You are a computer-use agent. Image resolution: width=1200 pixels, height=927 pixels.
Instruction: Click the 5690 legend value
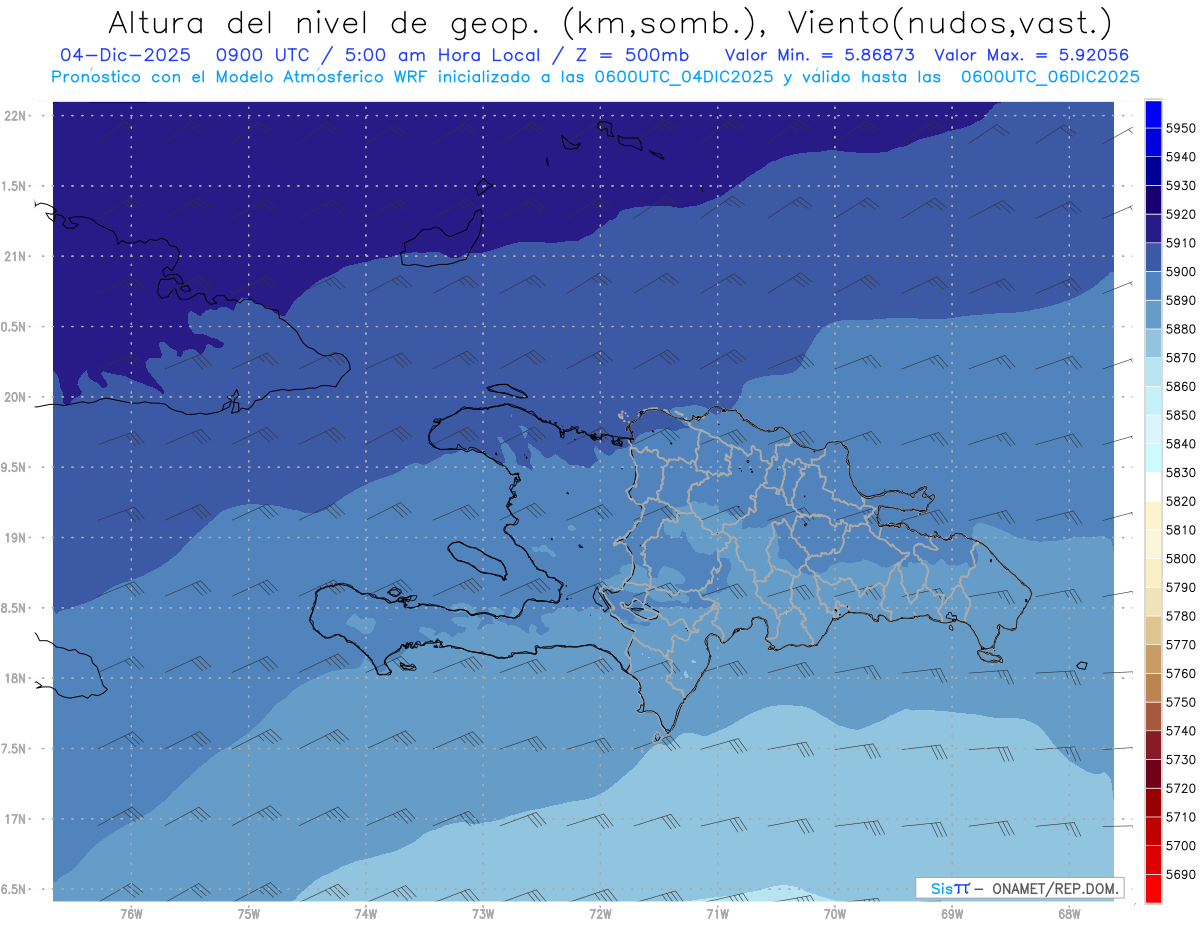[1181, 874]
